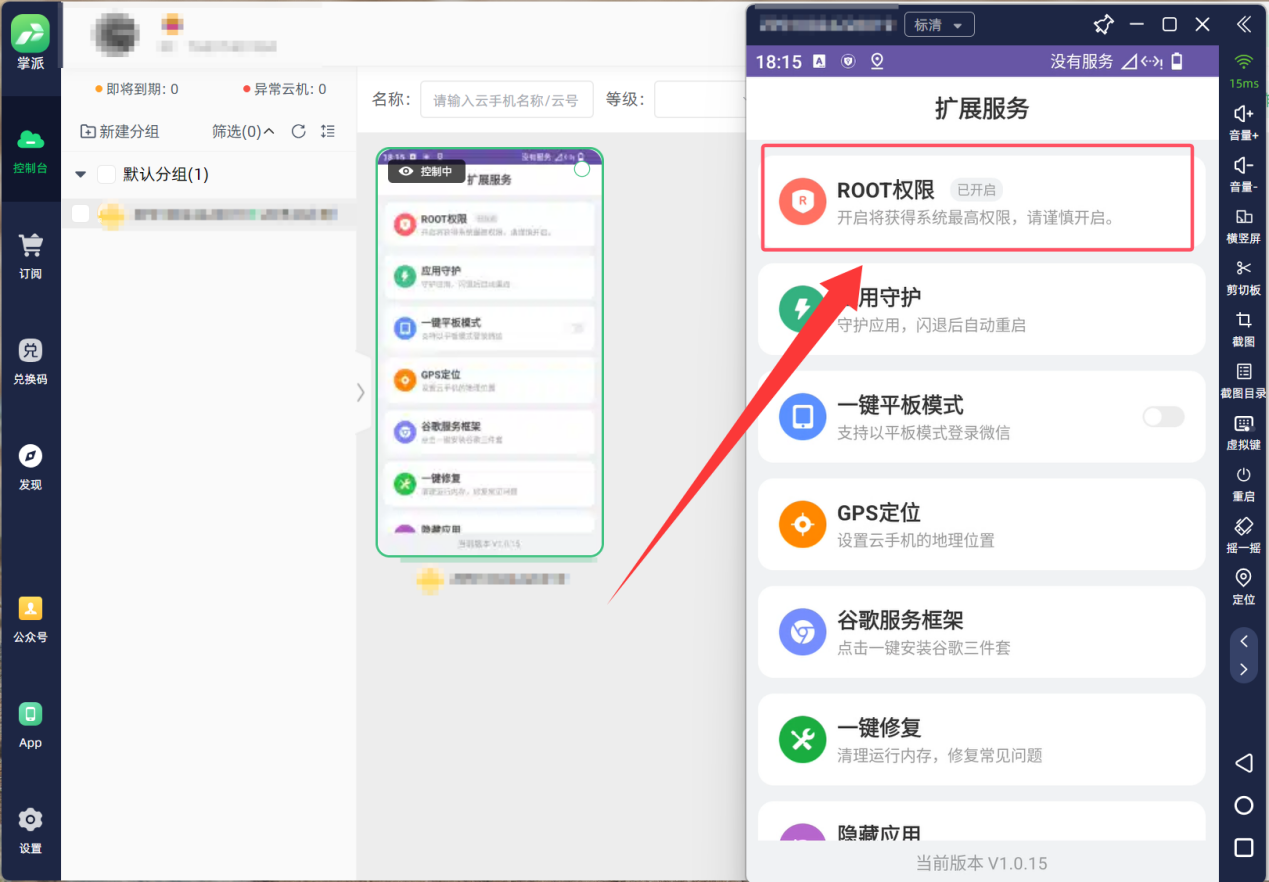Click the 控制中 eye badge
Screen dimensions: 1269x882
click(426, 171)
